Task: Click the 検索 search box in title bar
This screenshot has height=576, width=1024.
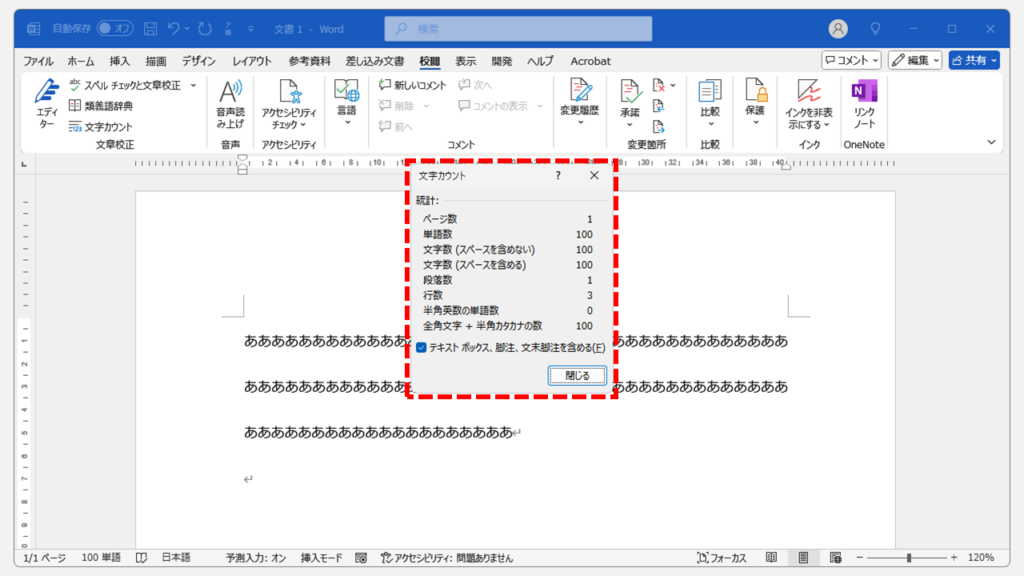Action: click(x=518, y=29)
